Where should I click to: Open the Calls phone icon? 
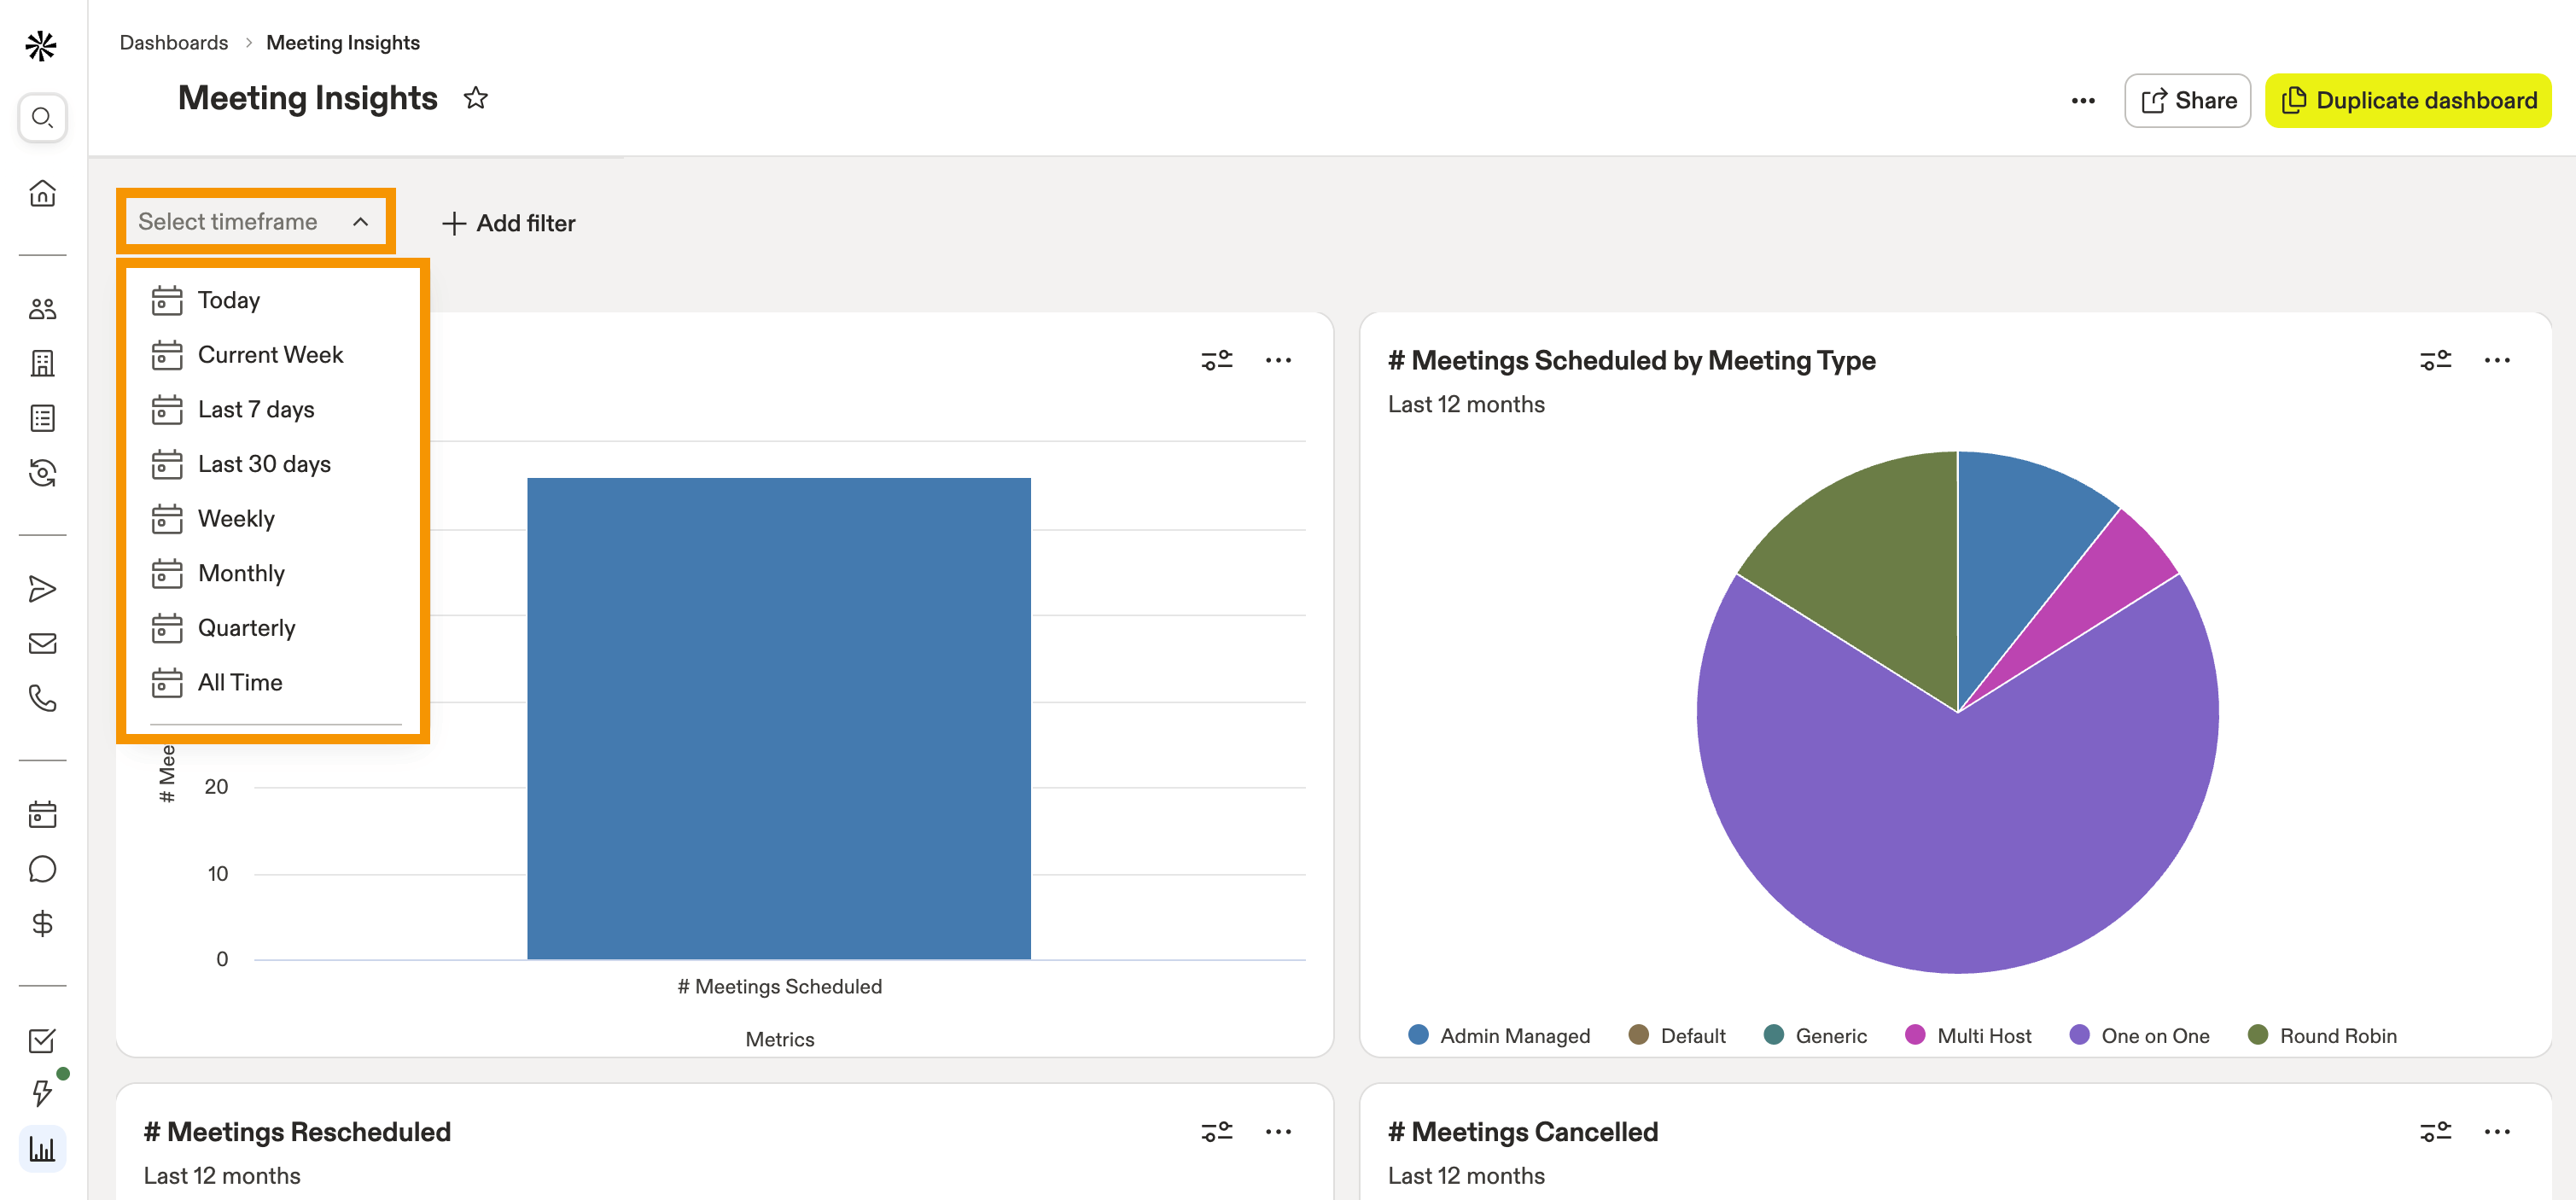(x=42, y=698)
